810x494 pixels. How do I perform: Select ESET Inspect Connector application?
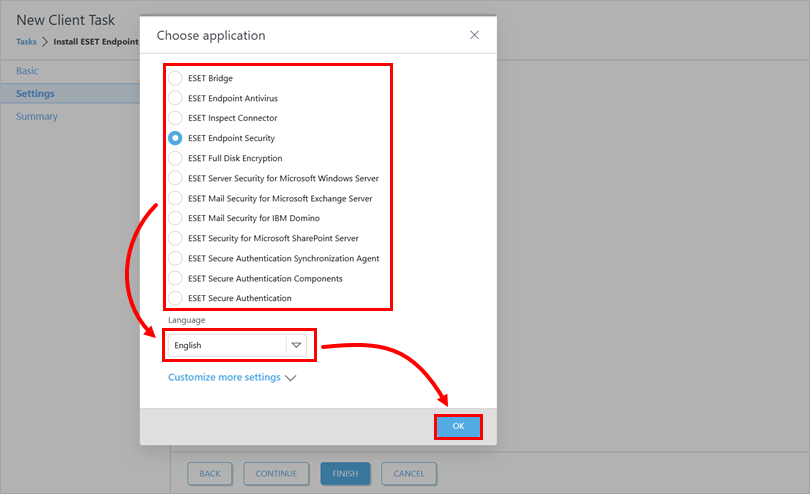(176, 118)
